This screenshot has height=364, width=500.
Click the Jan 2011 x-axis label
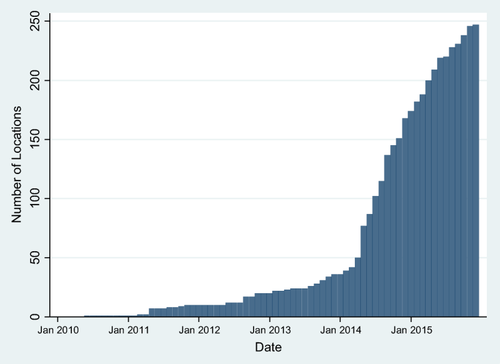pyautogui.click(x=129, y=330)
